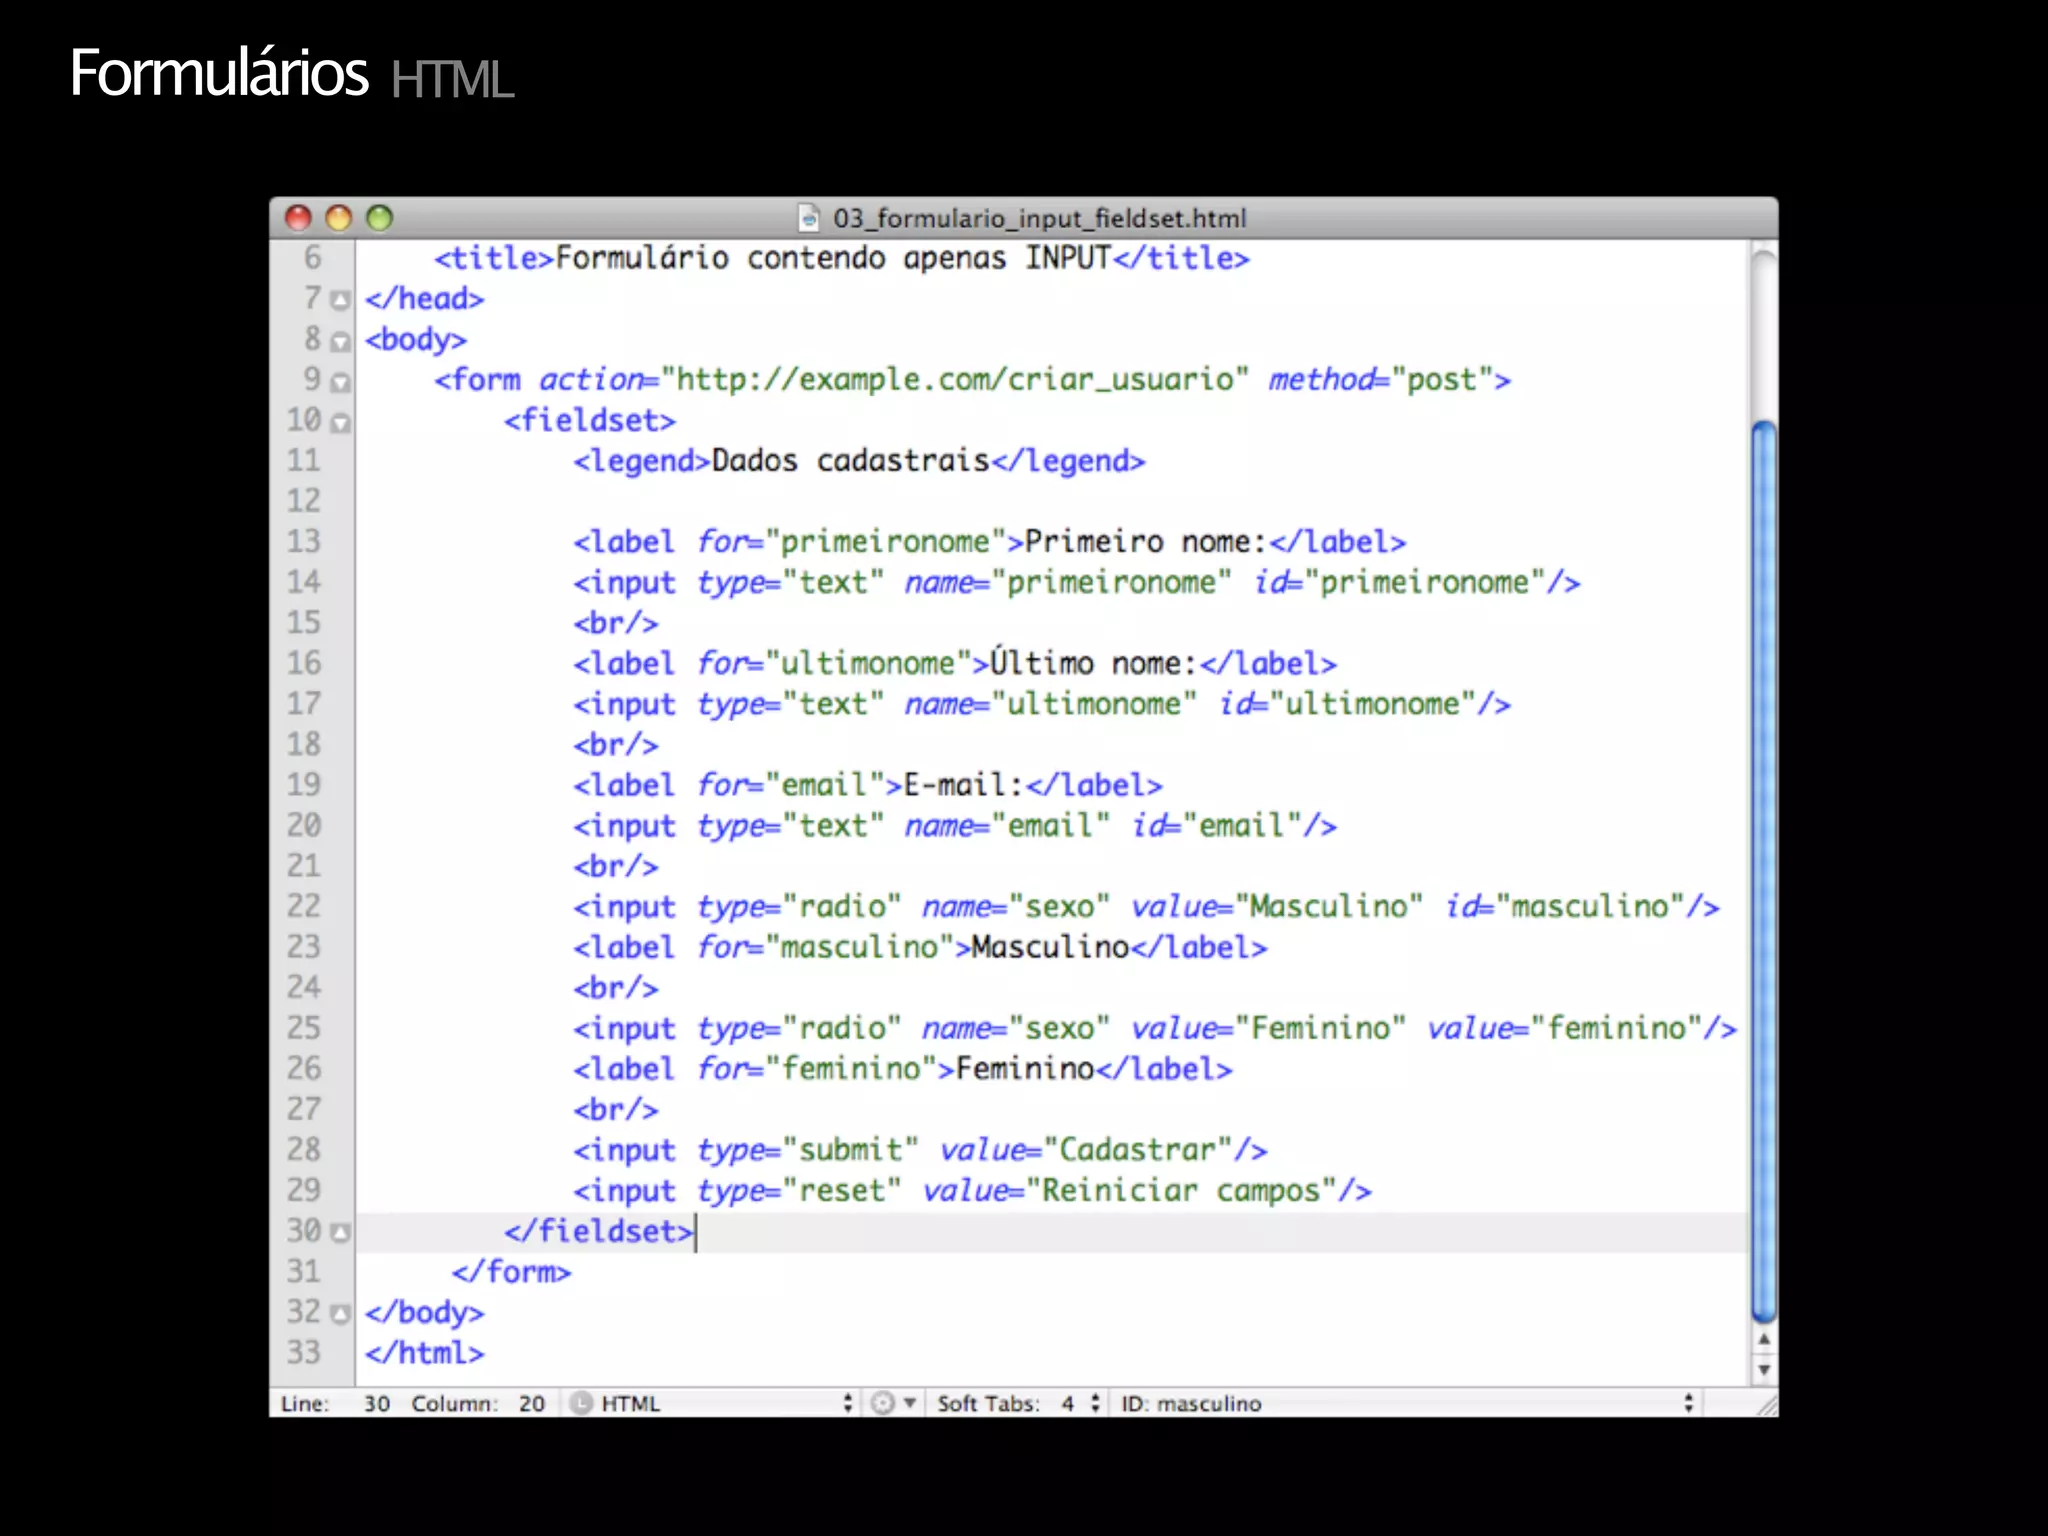
Task: Collapse the body fold on line 8
Action: (341, 342)
